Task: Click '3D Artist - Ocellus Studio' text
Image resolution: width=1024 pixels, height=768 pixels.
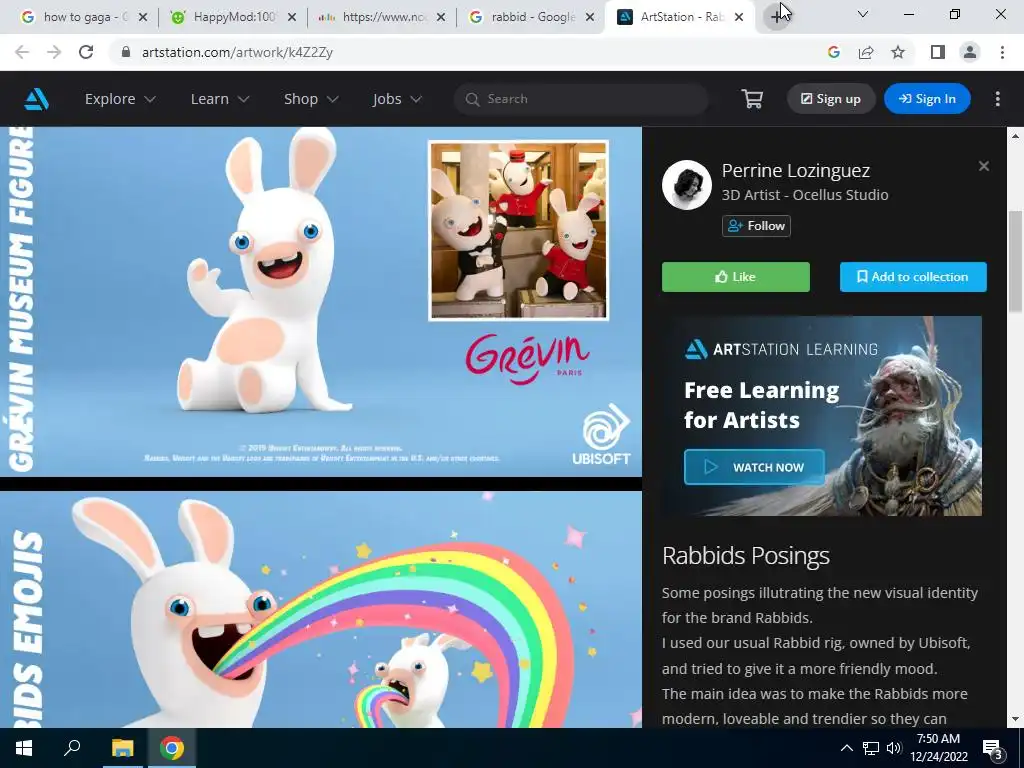Action: click(x=805, y=195)
